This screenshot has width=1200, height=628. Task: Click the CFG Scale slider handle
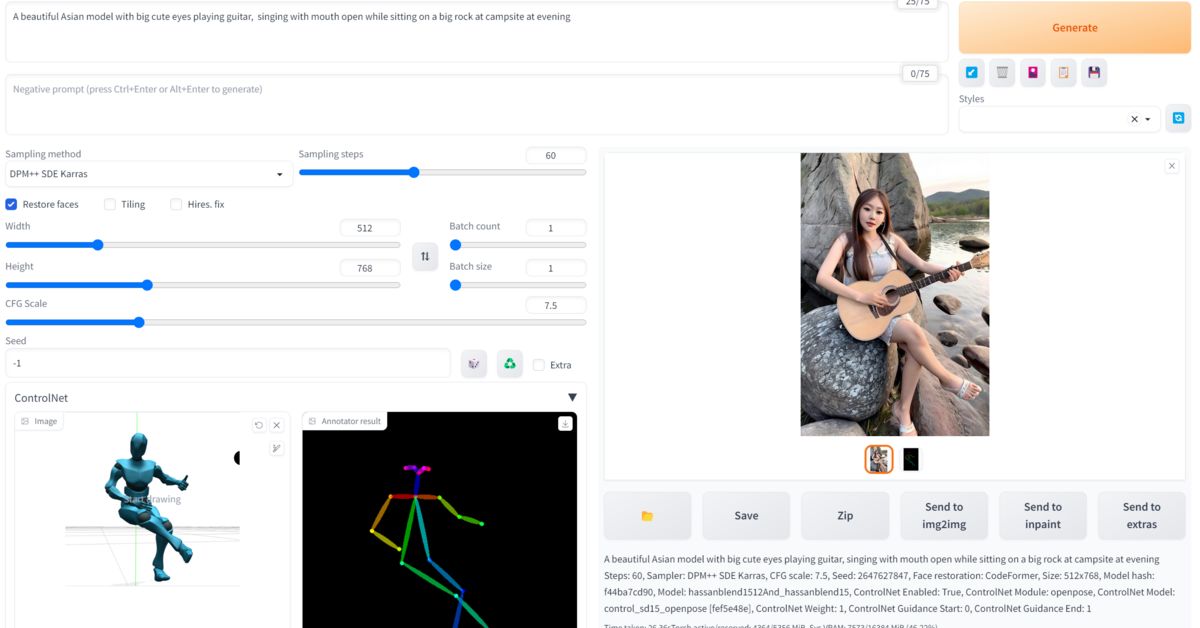coord(139,322)
